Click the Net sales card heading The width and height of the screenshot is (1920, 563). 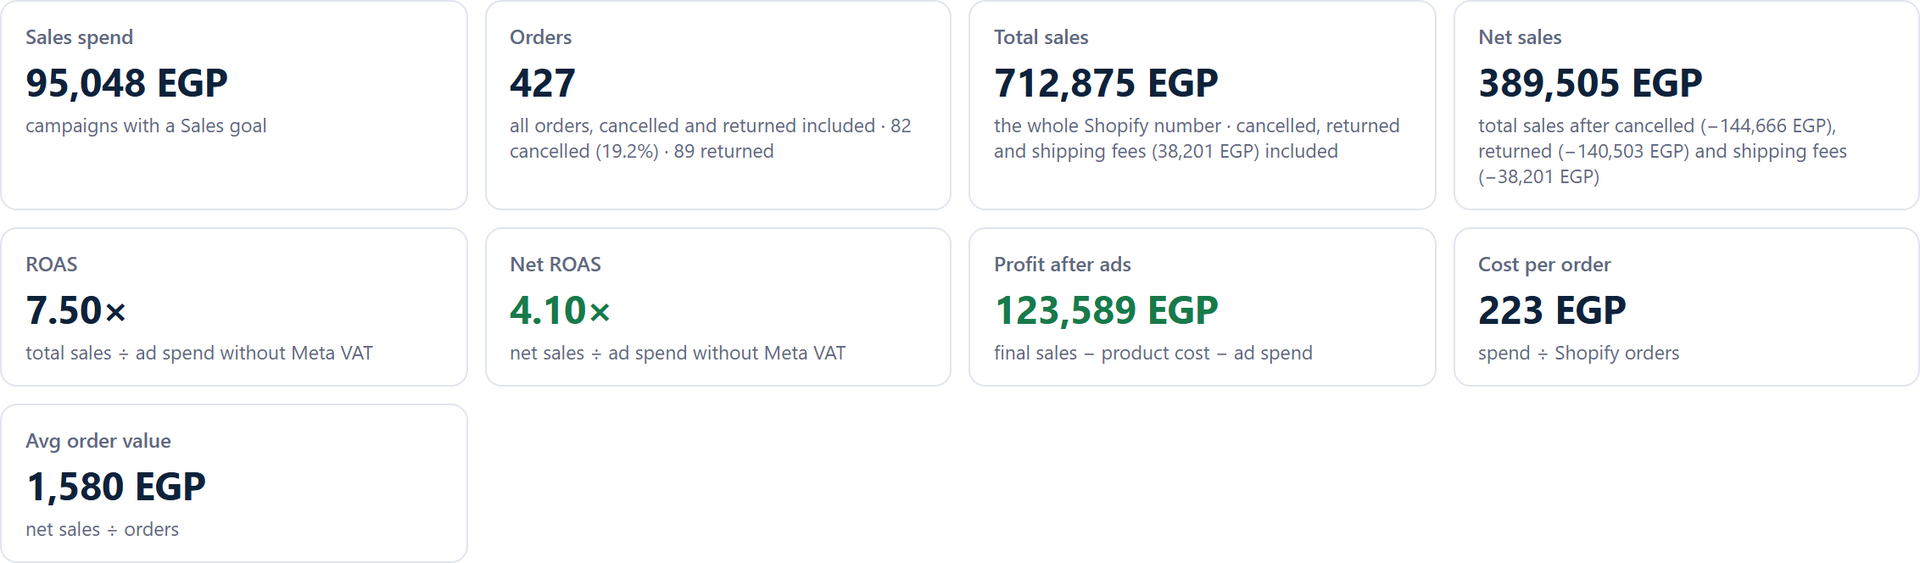[1519, 37]
